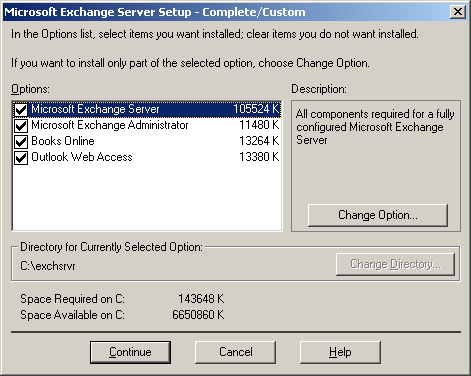Click the 6650860 K space available value
The height and width of the screenshot is (376, 471).
point(198,315)
